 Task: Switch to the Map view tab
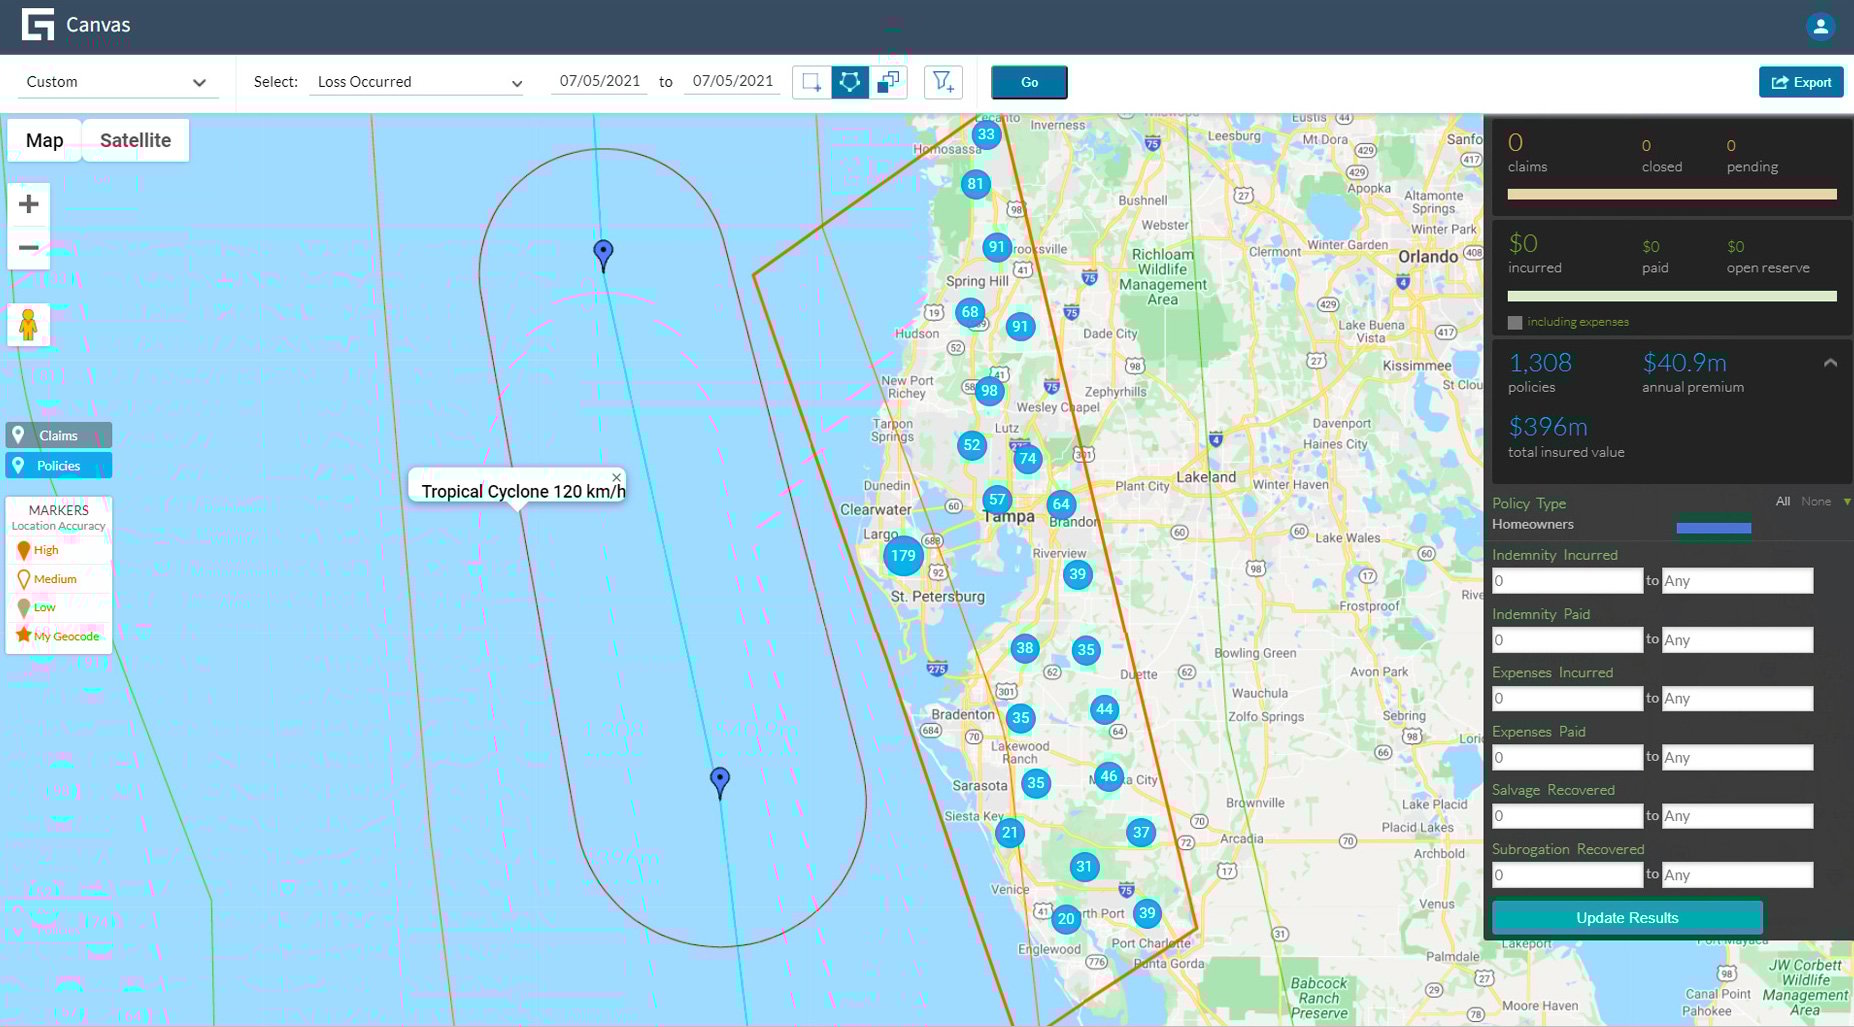pyautogui.click(x=43, y=140)
